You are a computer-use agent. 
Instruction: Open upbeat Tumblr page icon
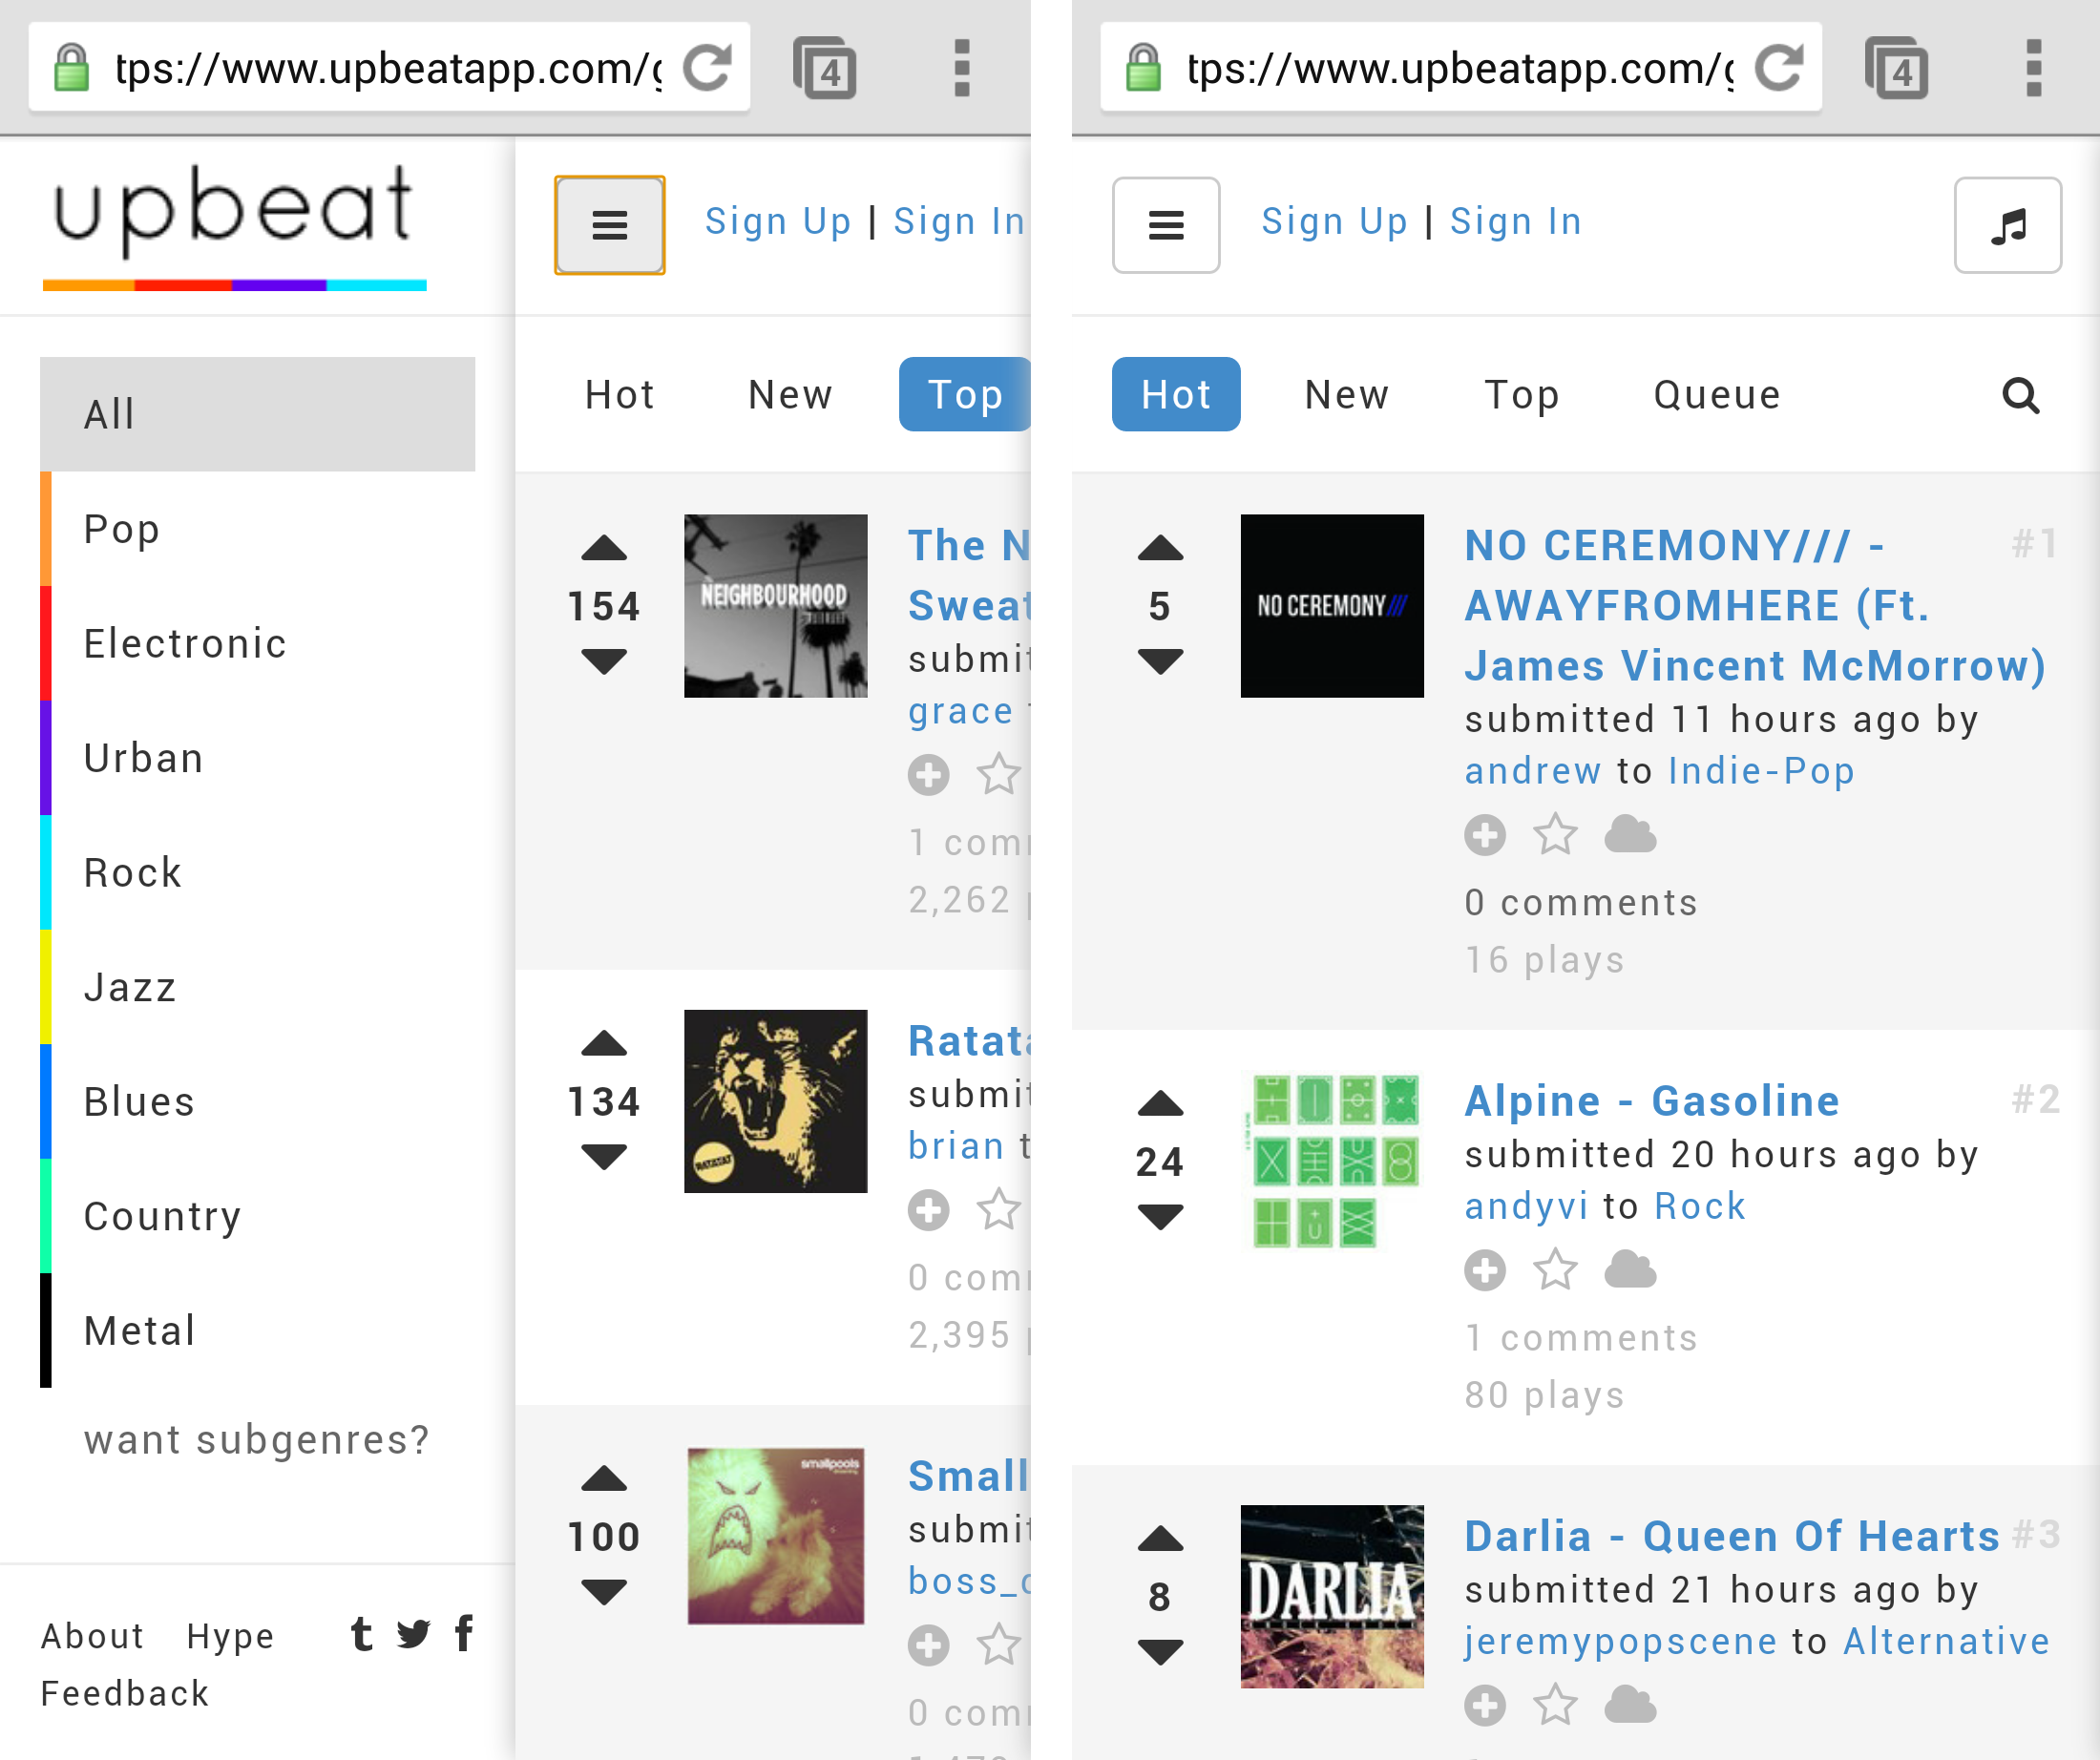pyautogui.click(x=362, y=1634)
